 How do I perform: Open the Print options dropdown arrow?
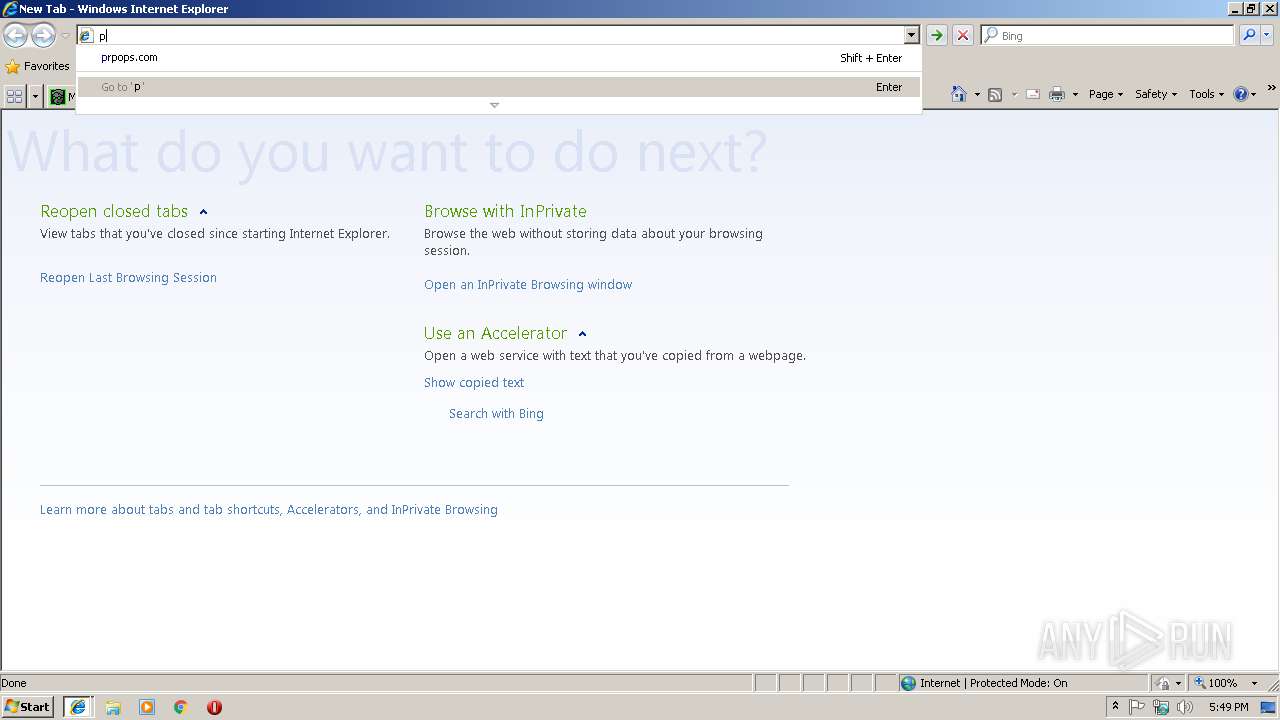pos(1075,94)
